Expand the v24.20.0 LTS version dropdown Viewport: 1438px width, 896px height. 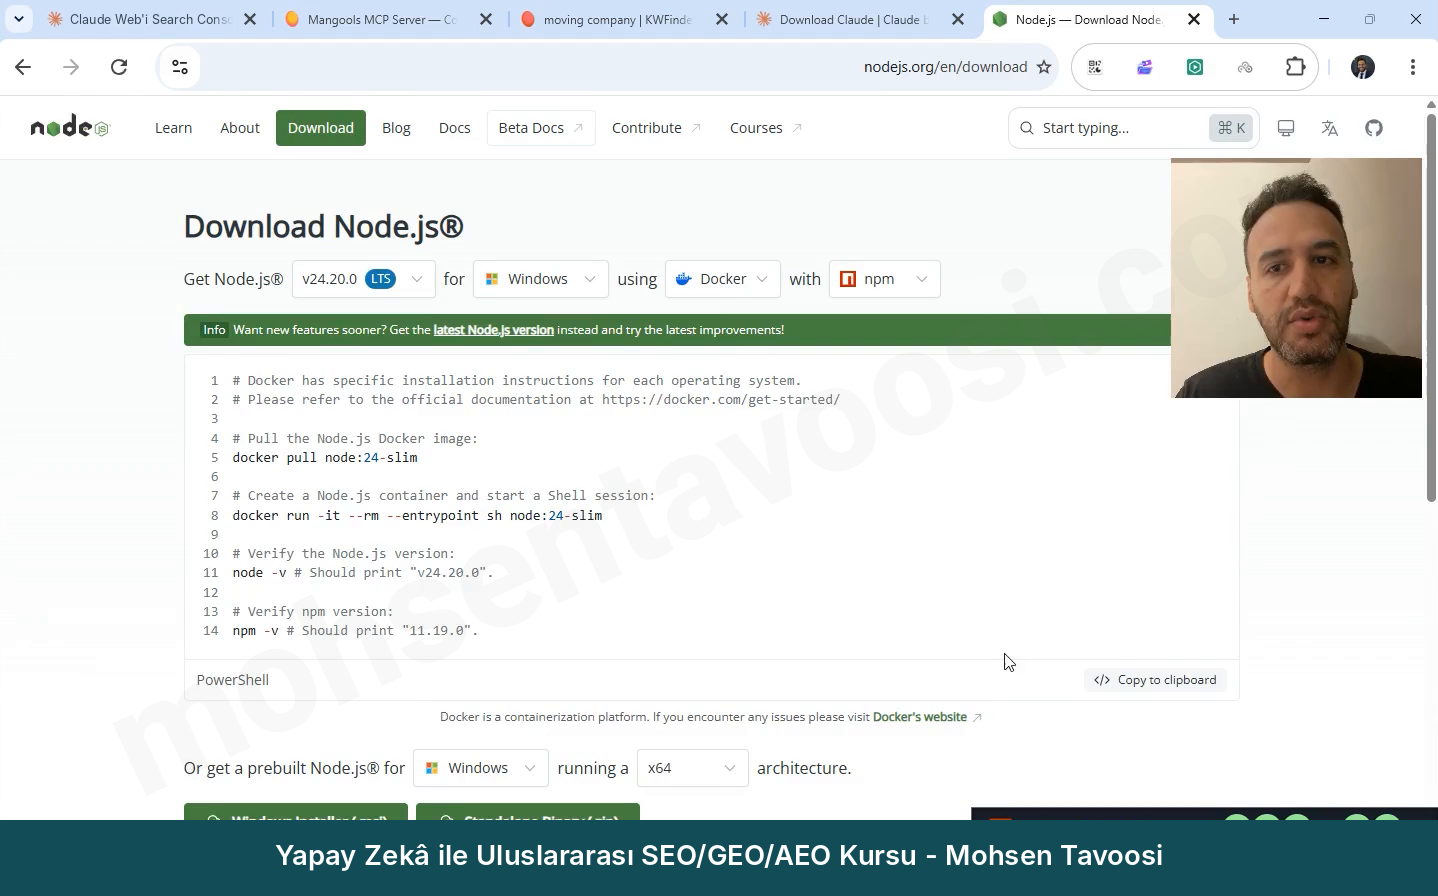click(363, 279)
